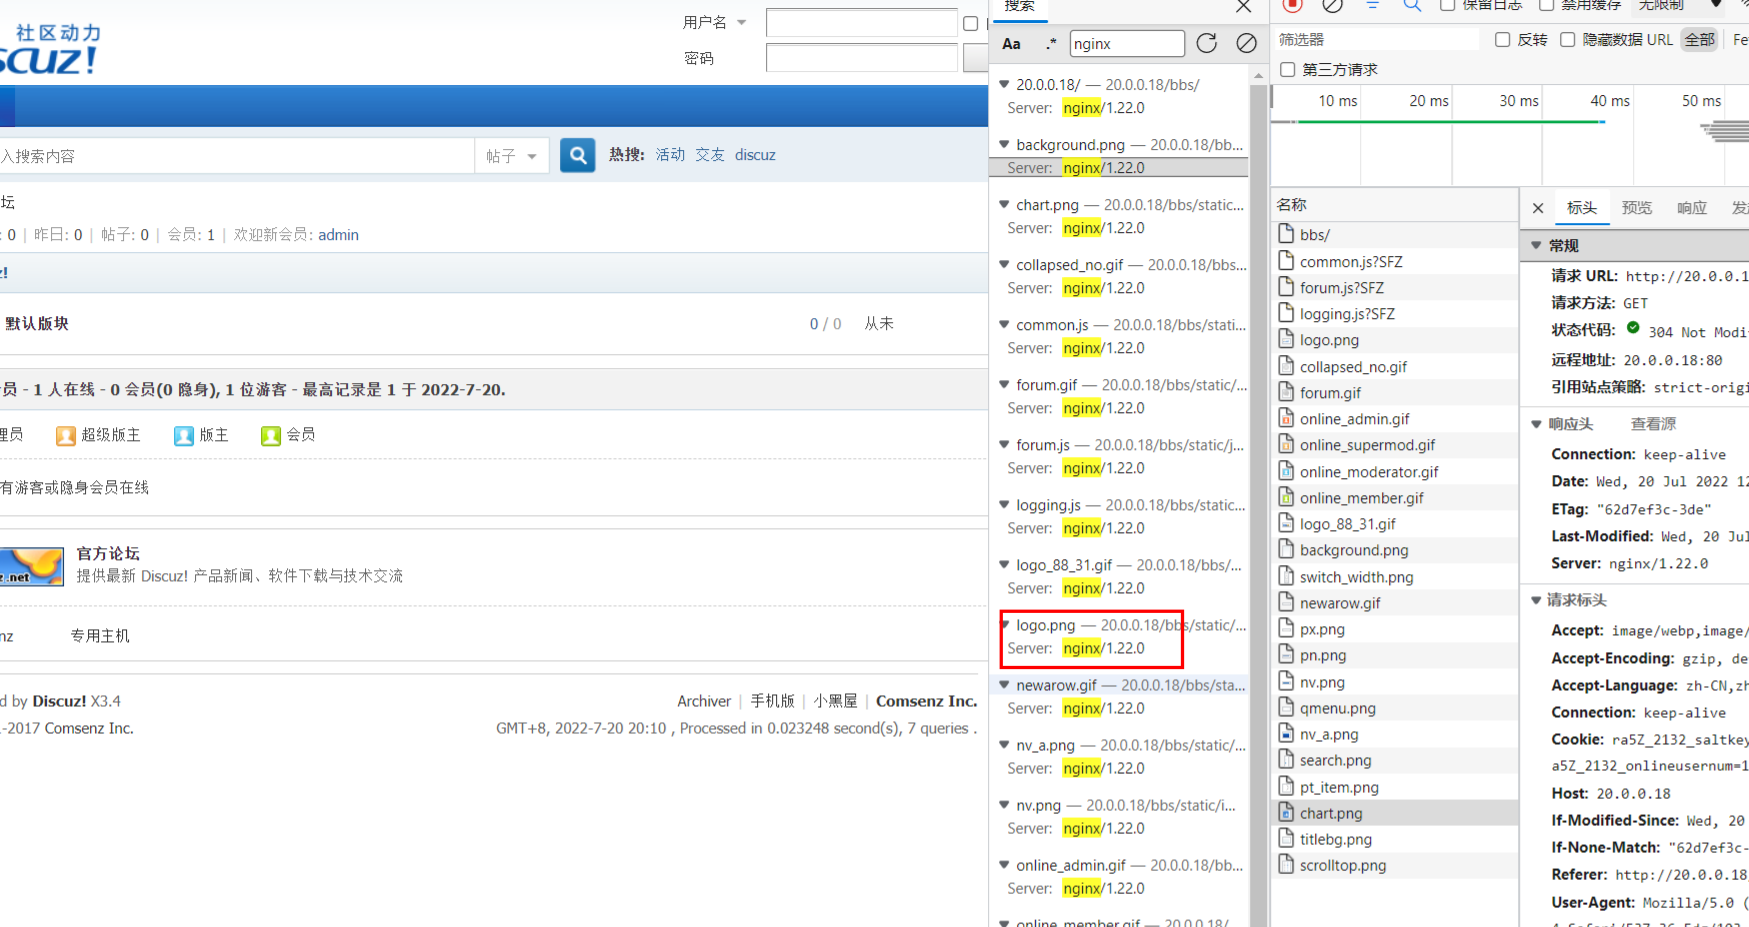The width and height of the screenshot is (1749, 927).
Task: Toggle Aa match case in search
Action: 1012,44
